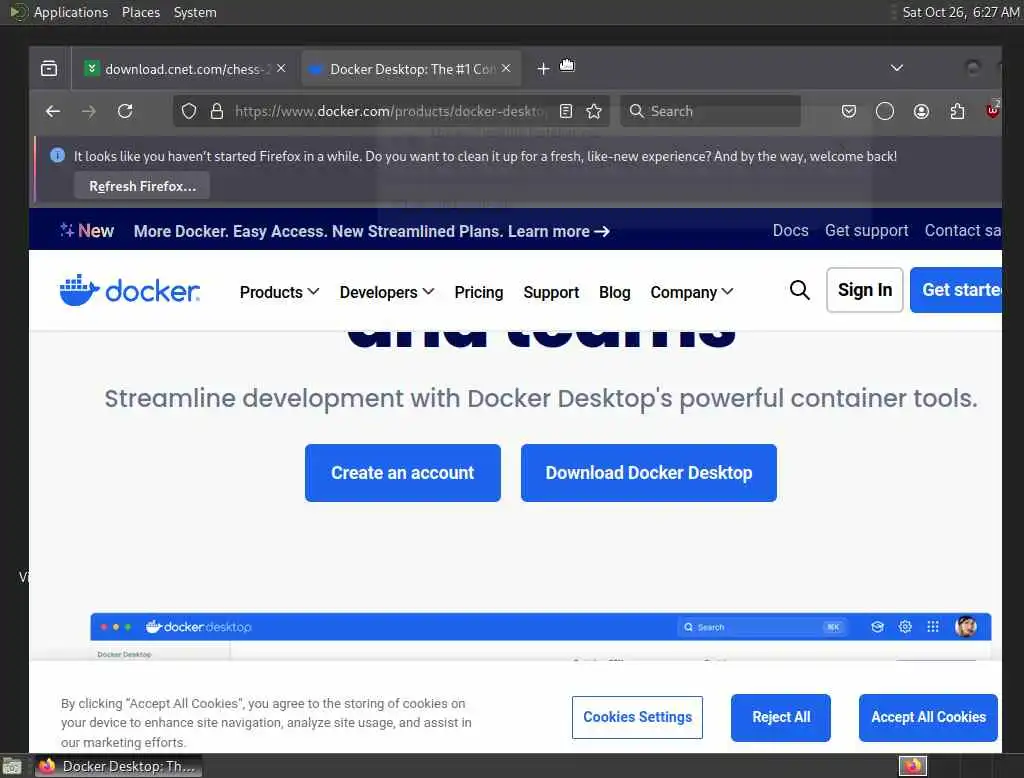This screenshot has height=778, width=1024.
Task: Switch to download.cnet.com tab
Action: [x=185, y=69]
